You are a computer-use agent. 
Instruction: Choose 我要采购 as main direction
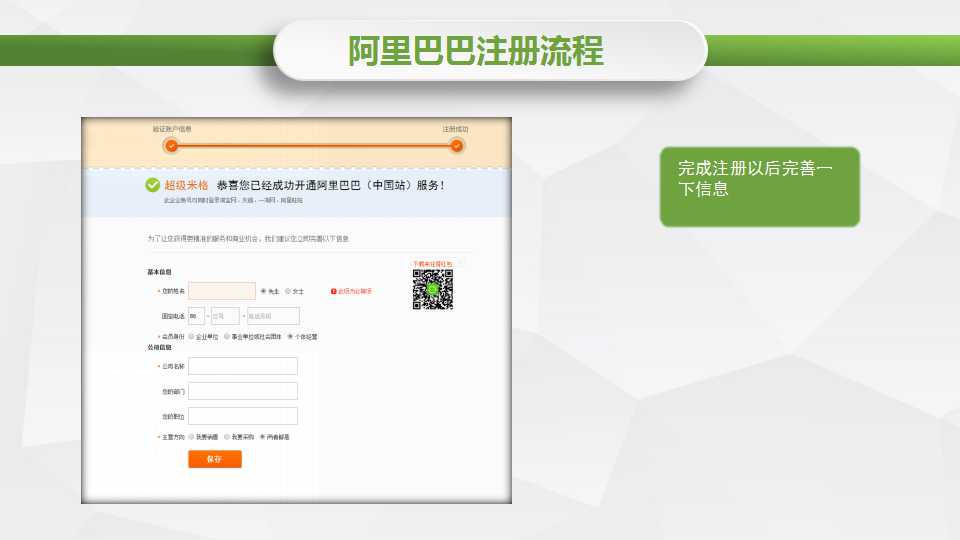pyautogui.click(x=227, y=437)
